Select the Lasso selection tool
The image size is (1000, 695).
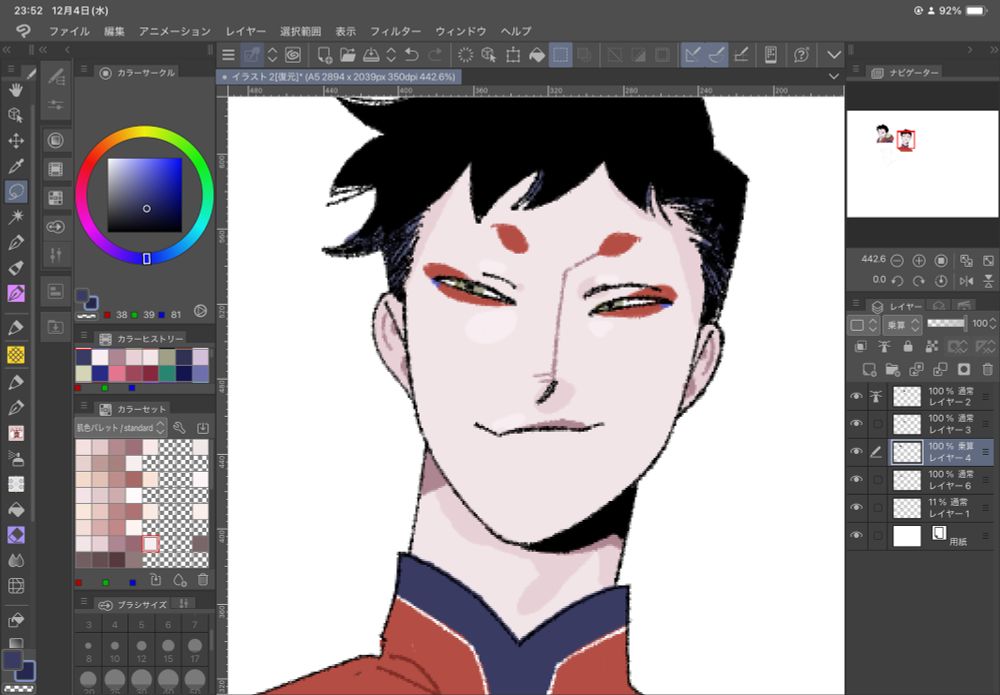pyautogui.click(x=16, y=191)
